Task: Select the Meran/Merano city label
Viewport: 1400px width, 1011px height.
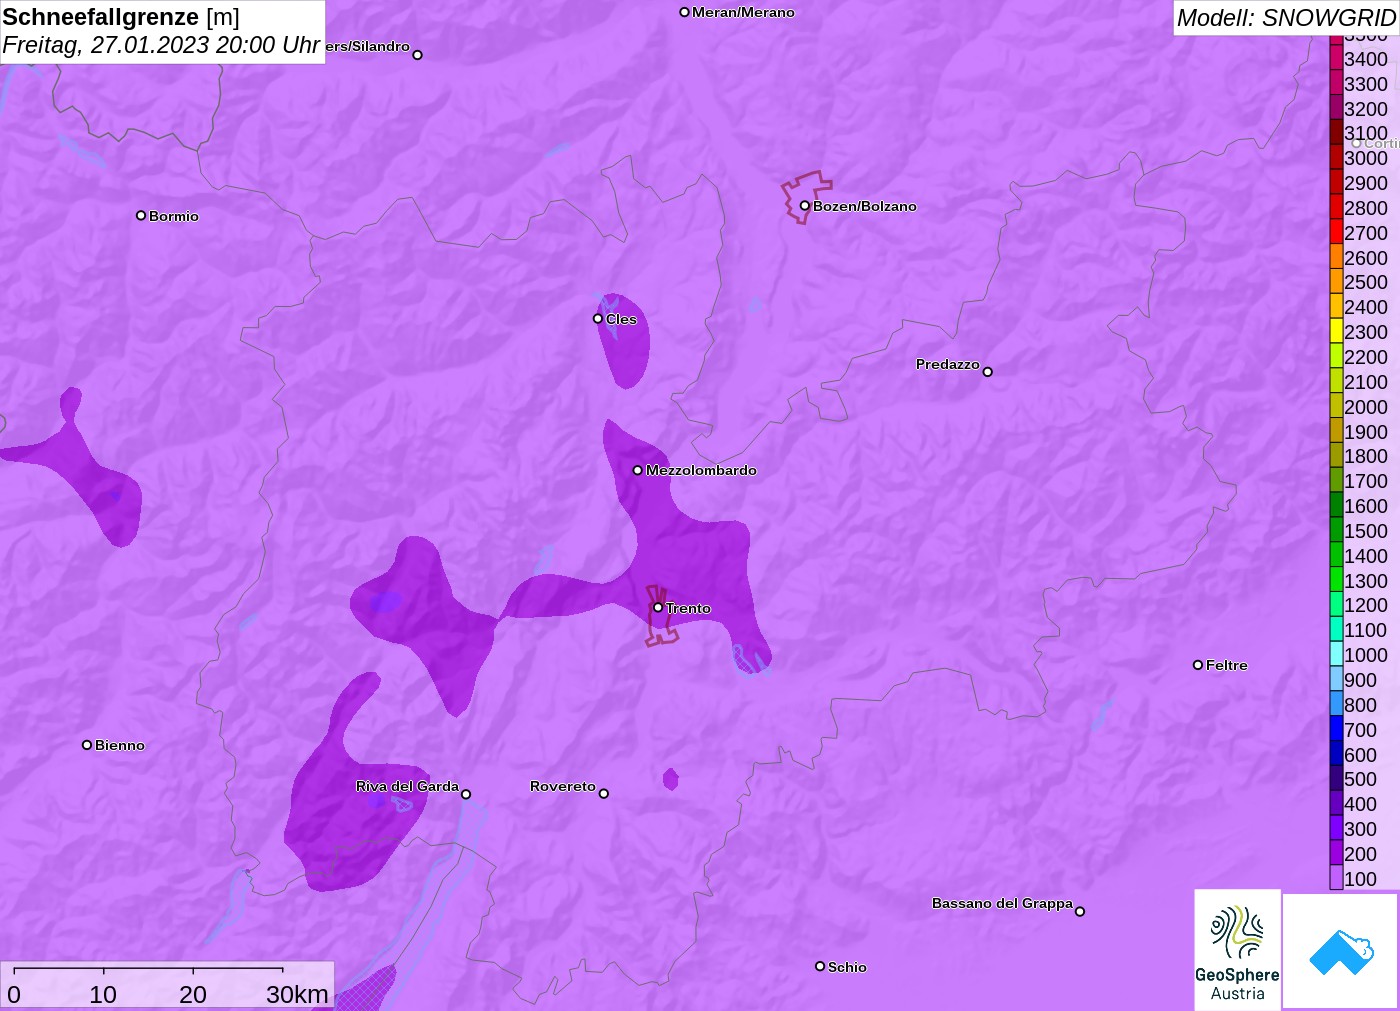Action: pos(743,12)
